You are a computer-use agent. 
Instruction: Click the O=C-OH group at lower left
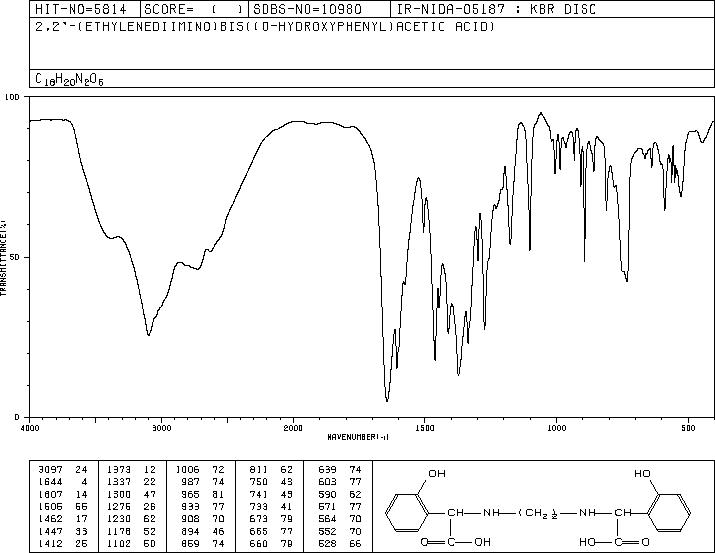point(456,543)
